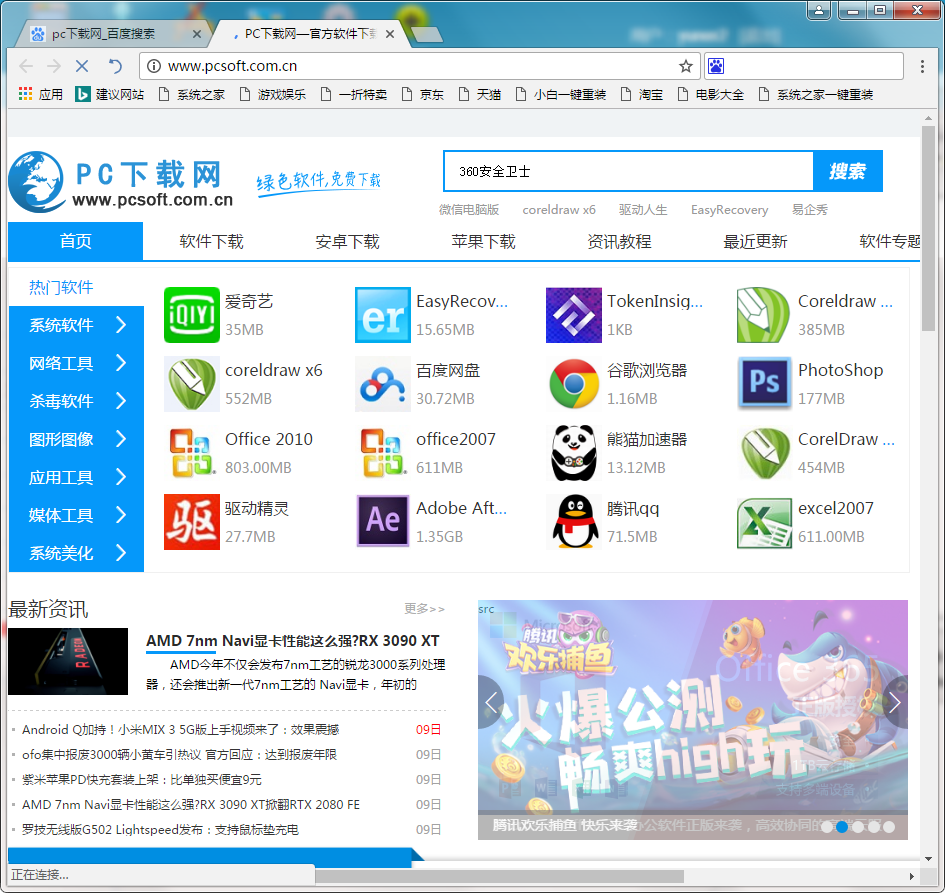Focus the site search field with 360安全卫士
The height and width of the screenshot is (893, 945).
[x=629, y=171]
